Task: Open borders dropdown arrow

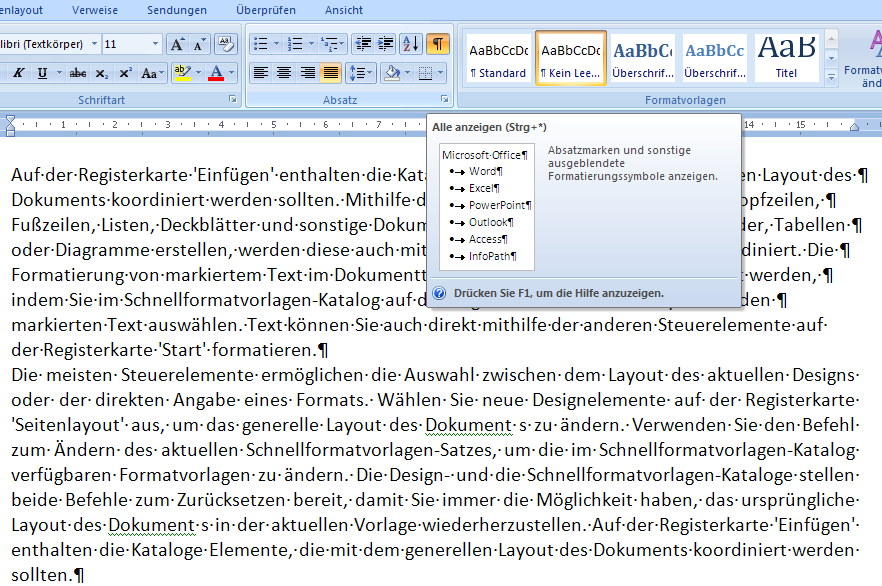Action: (440, 73)
